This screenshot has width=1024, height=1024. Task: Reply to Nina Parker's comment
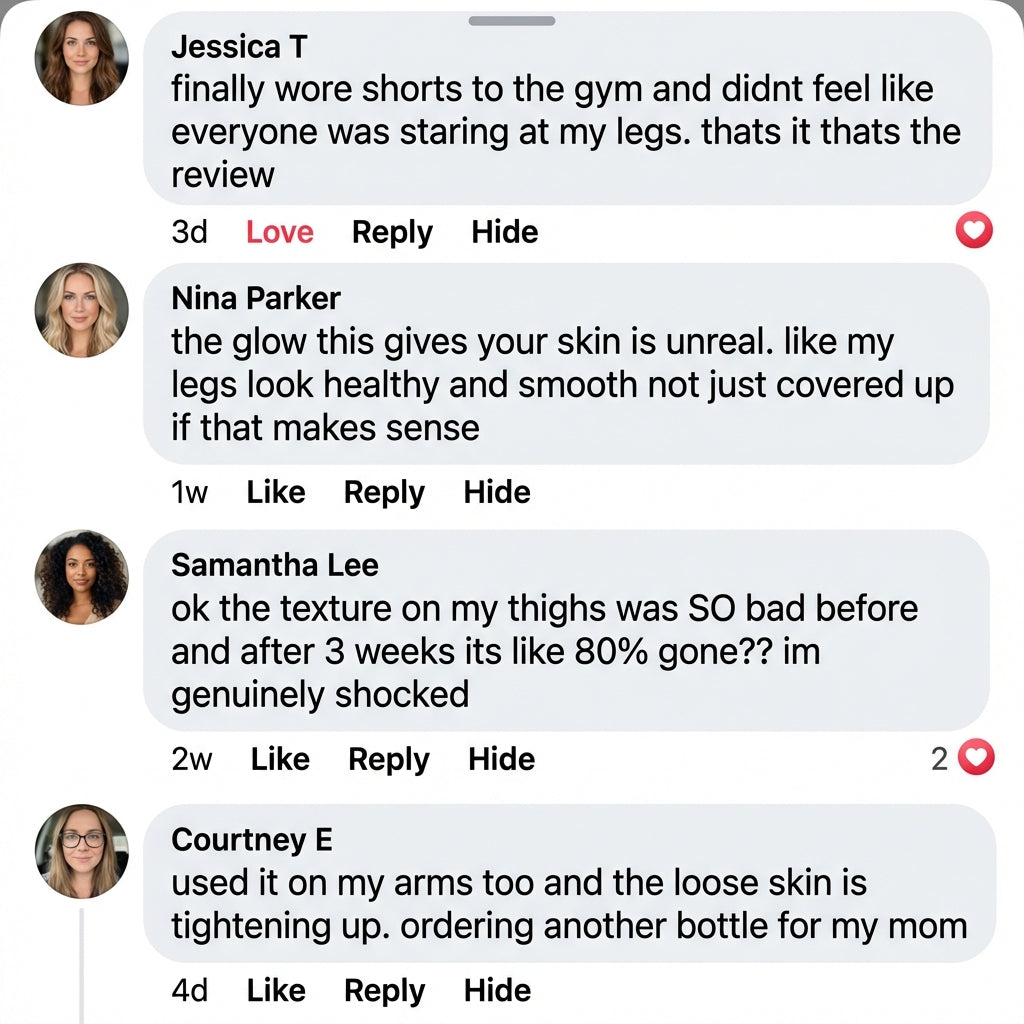click(x=384, y=492)
